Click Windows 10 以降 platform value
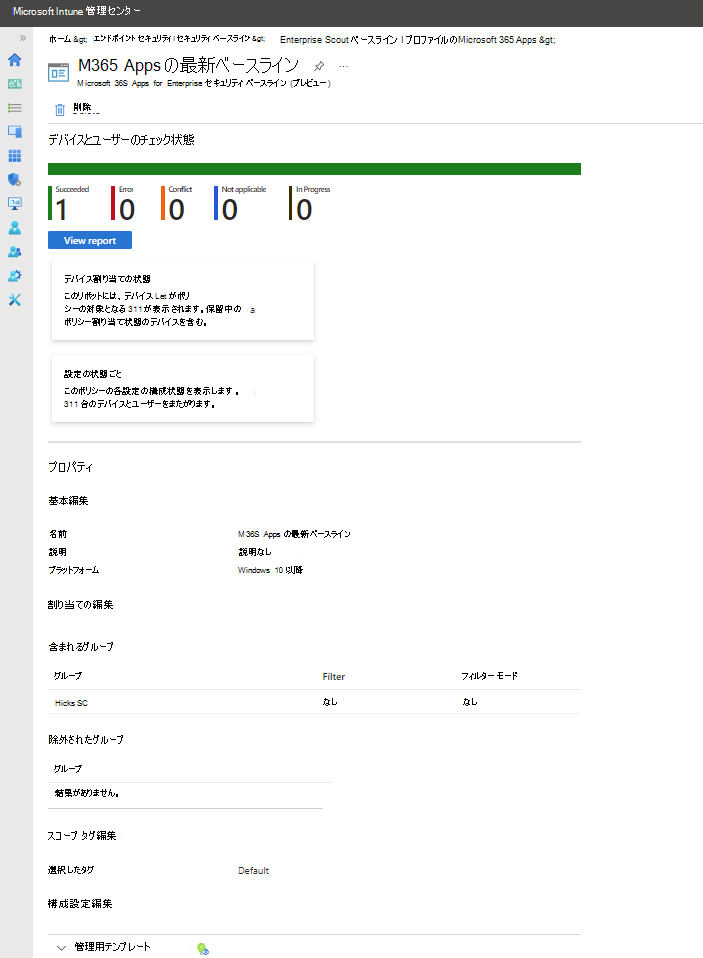Screen dimensions: 703x958 click(x=271, y=570)
